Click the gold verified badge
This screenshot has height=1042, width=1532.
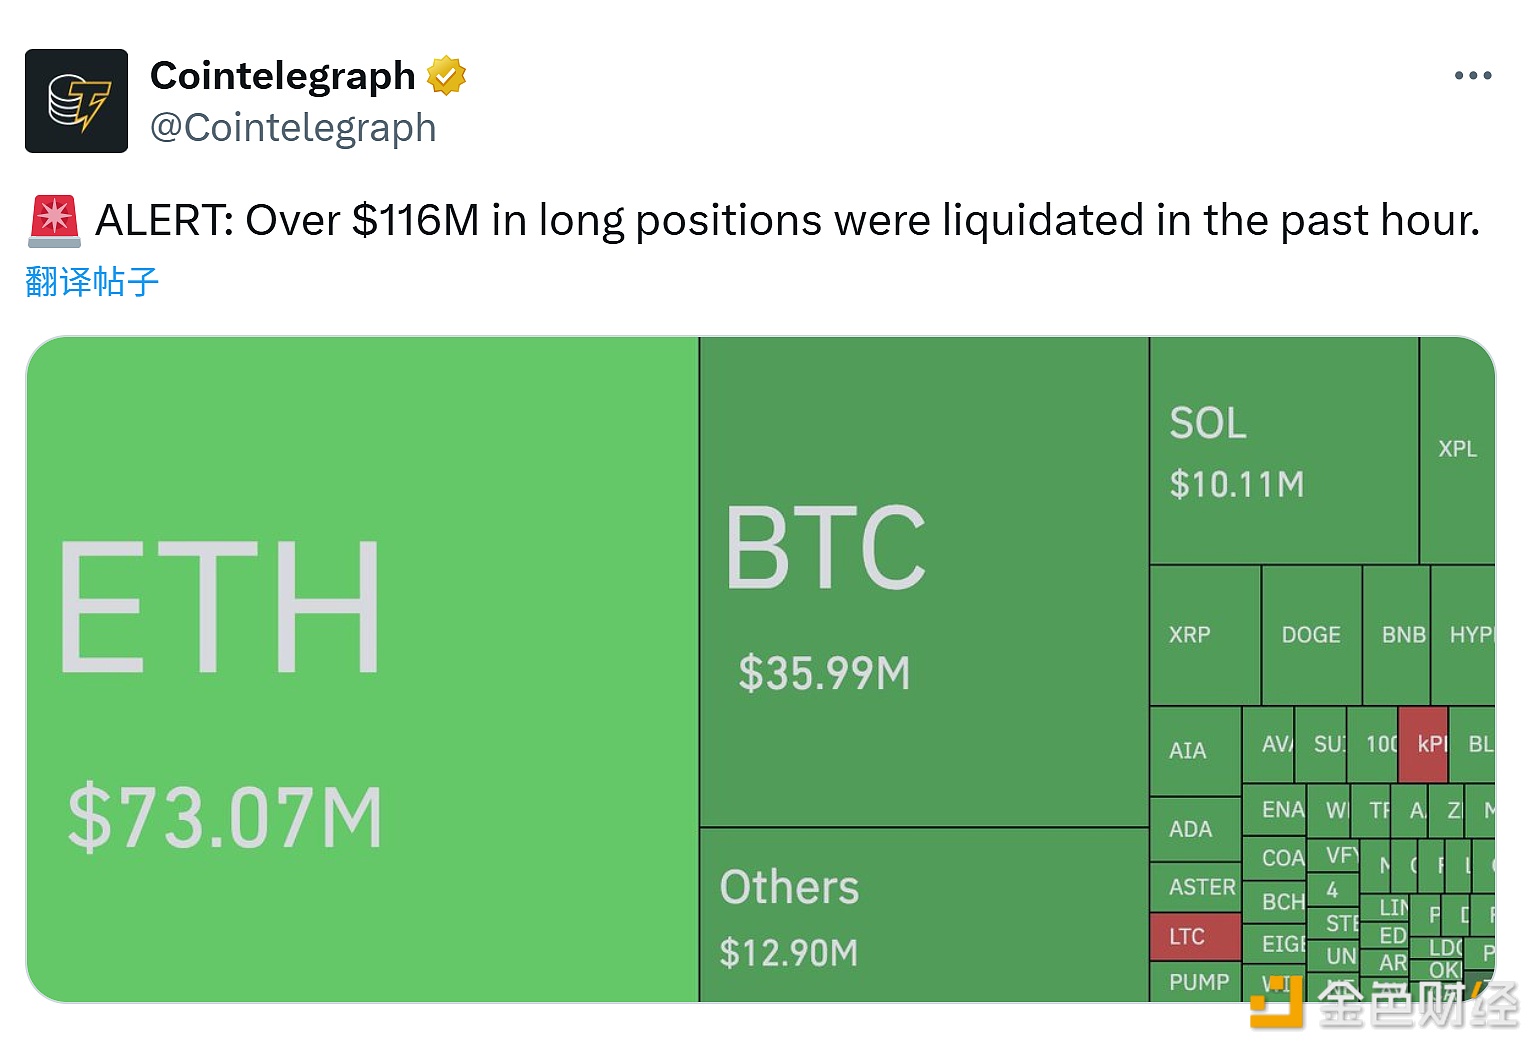tap(446, 76)
